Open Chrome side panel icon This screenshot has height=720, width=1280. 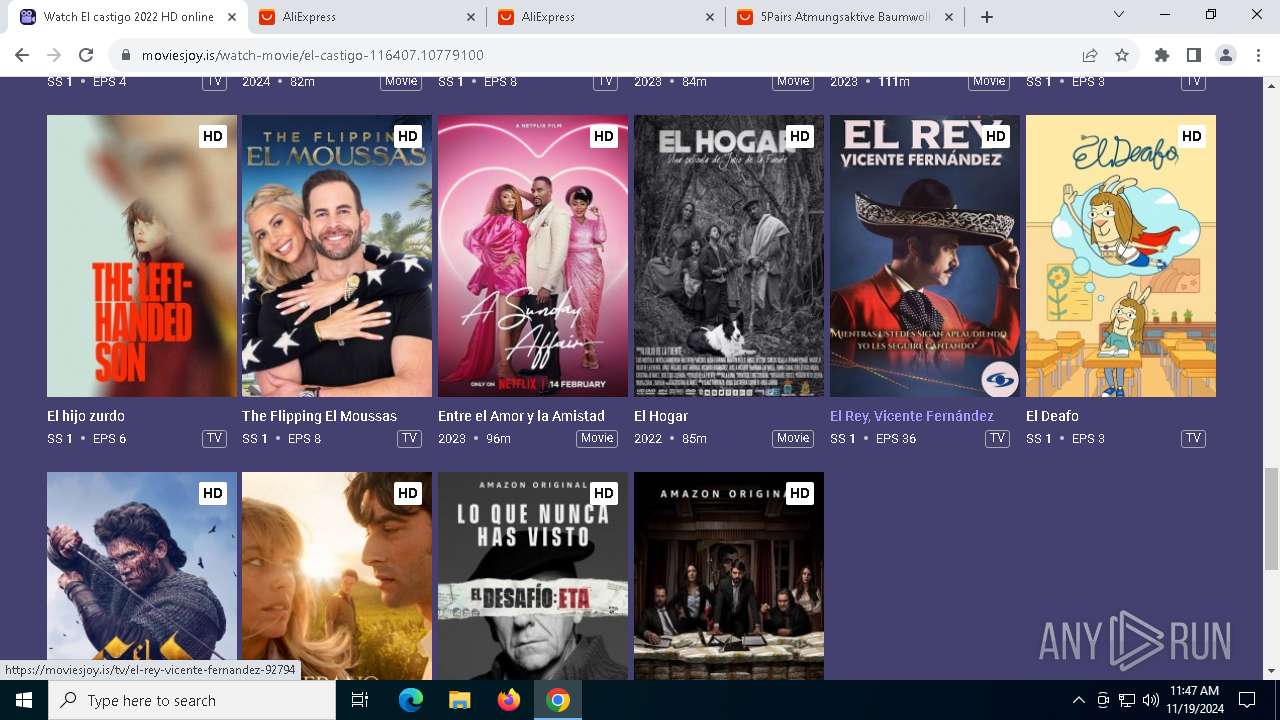[1194, 55]
